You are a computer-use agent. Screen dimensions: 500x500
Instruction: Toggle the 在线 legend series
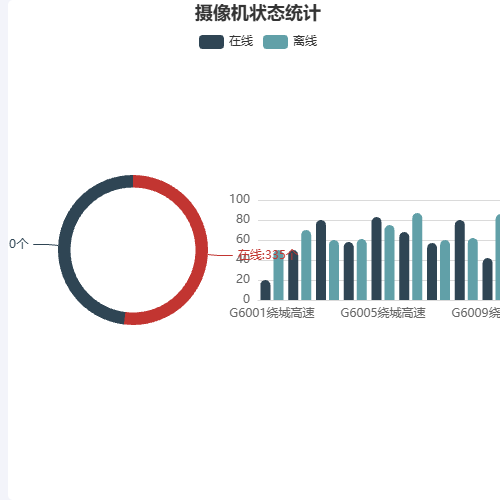[x=226, y=42]
